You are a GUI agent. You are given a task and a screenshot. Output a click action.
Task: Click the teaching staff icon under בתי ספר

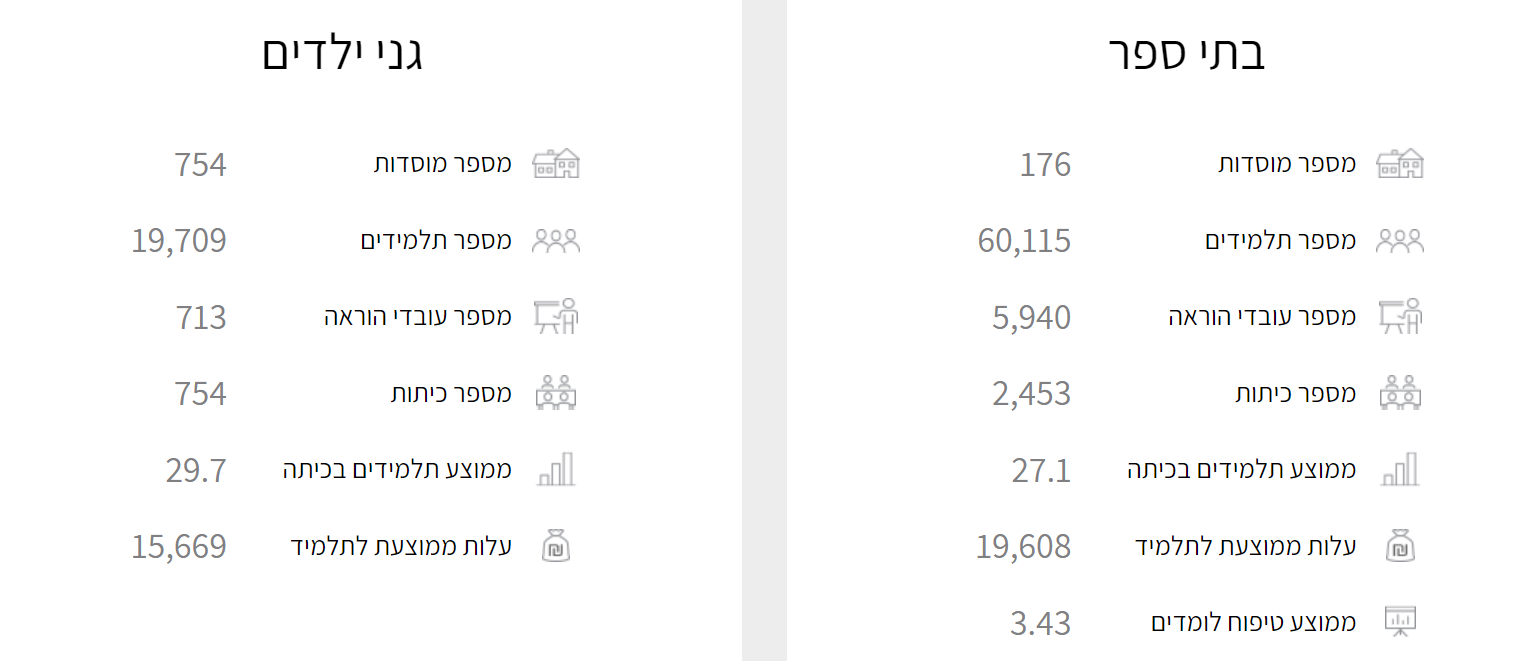pos(1400,317)
